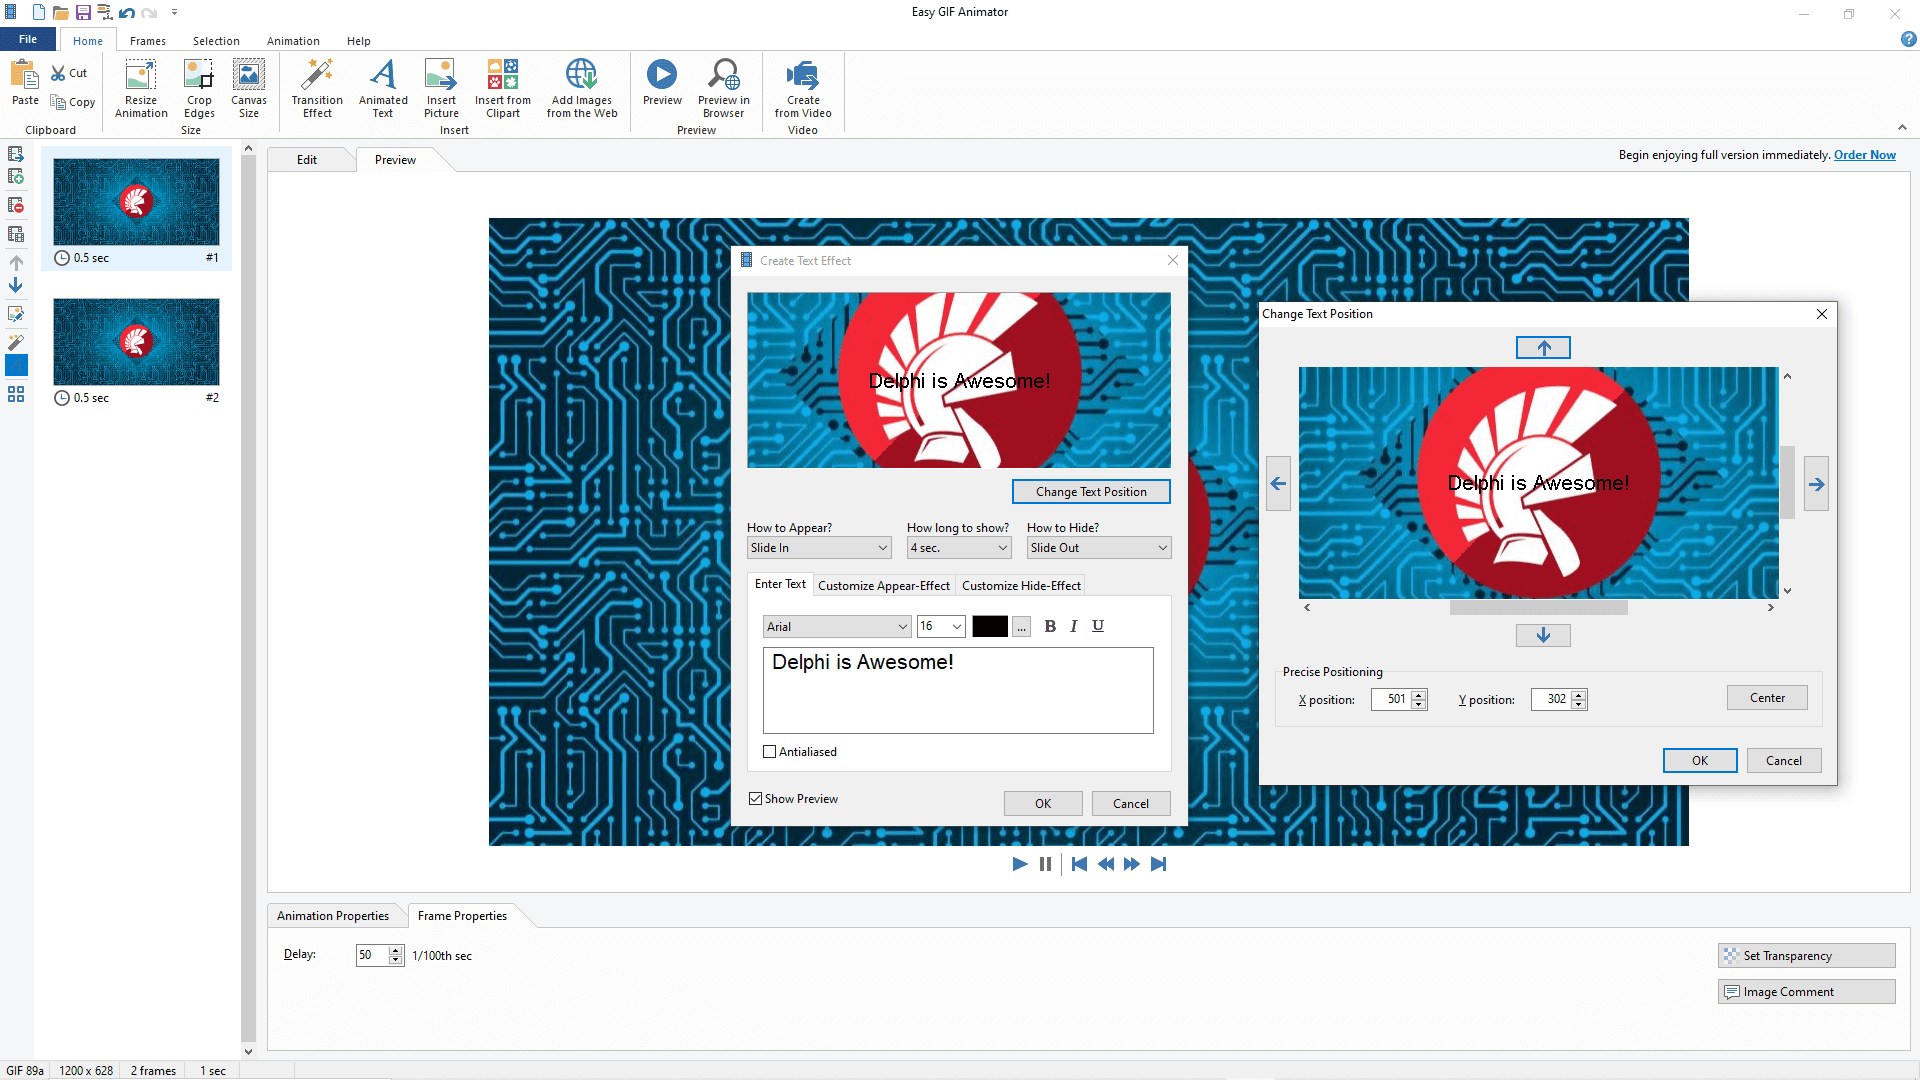Click the Save floppy icon in quick access toolbar
The width and height of the screenshot is (1920, 1080).
(83, 13)
